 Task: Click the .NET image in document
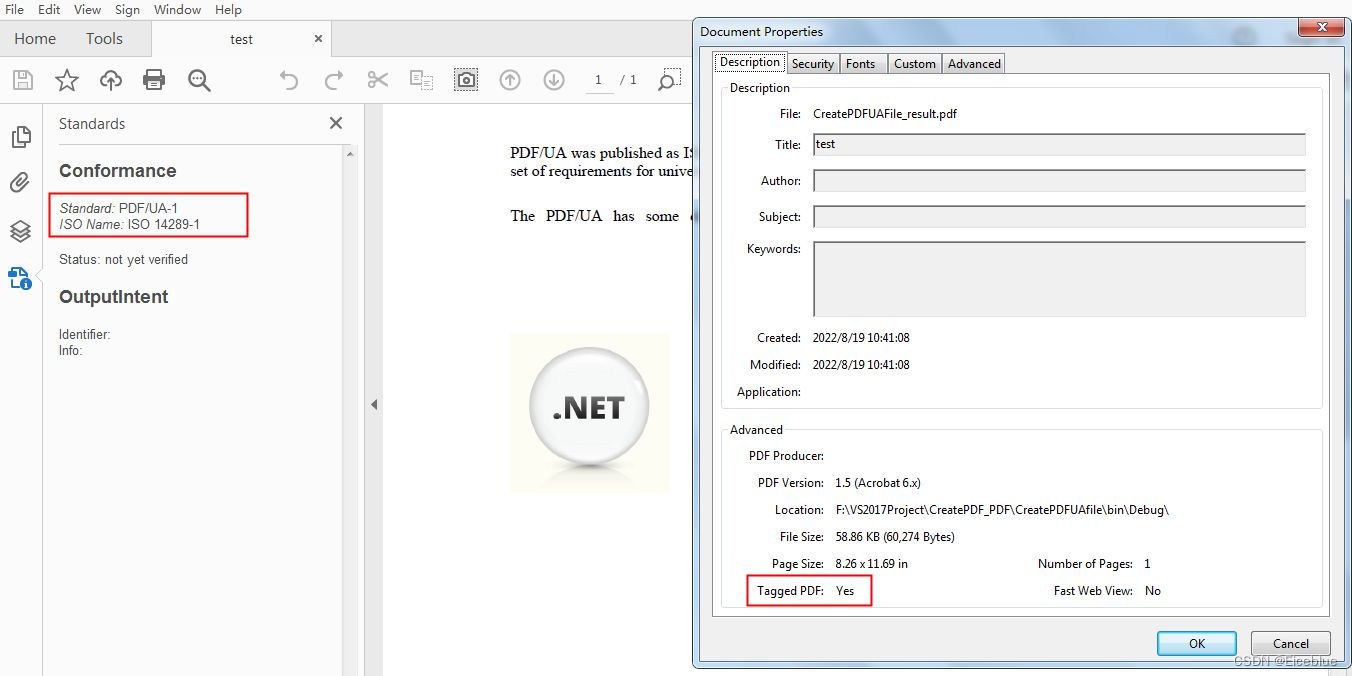coord(589,412)
